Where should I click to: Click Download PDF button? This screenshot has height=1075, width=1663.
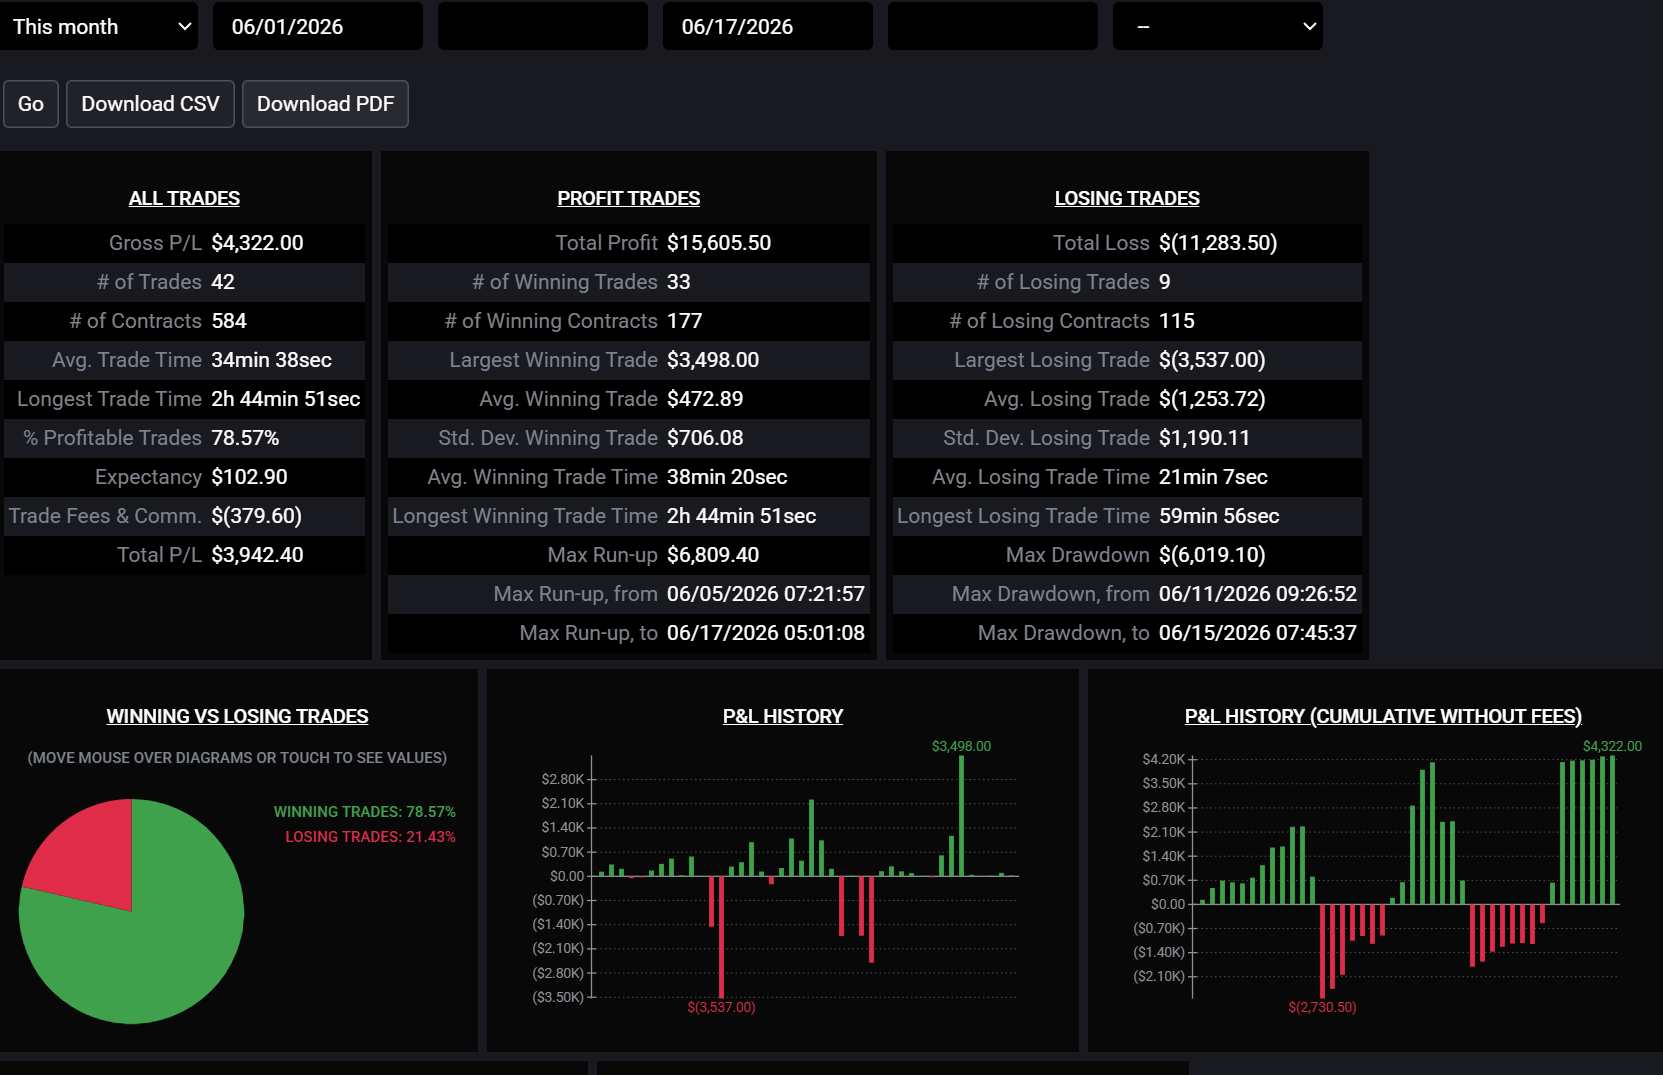pyautogui.click(x=325, y=104)
